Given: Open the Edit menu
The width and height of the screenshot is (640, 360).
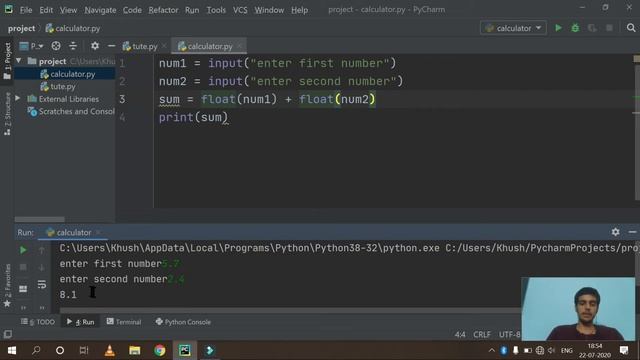Looking at the screenshot, I should pyautogui.click(x=46, y=10).
